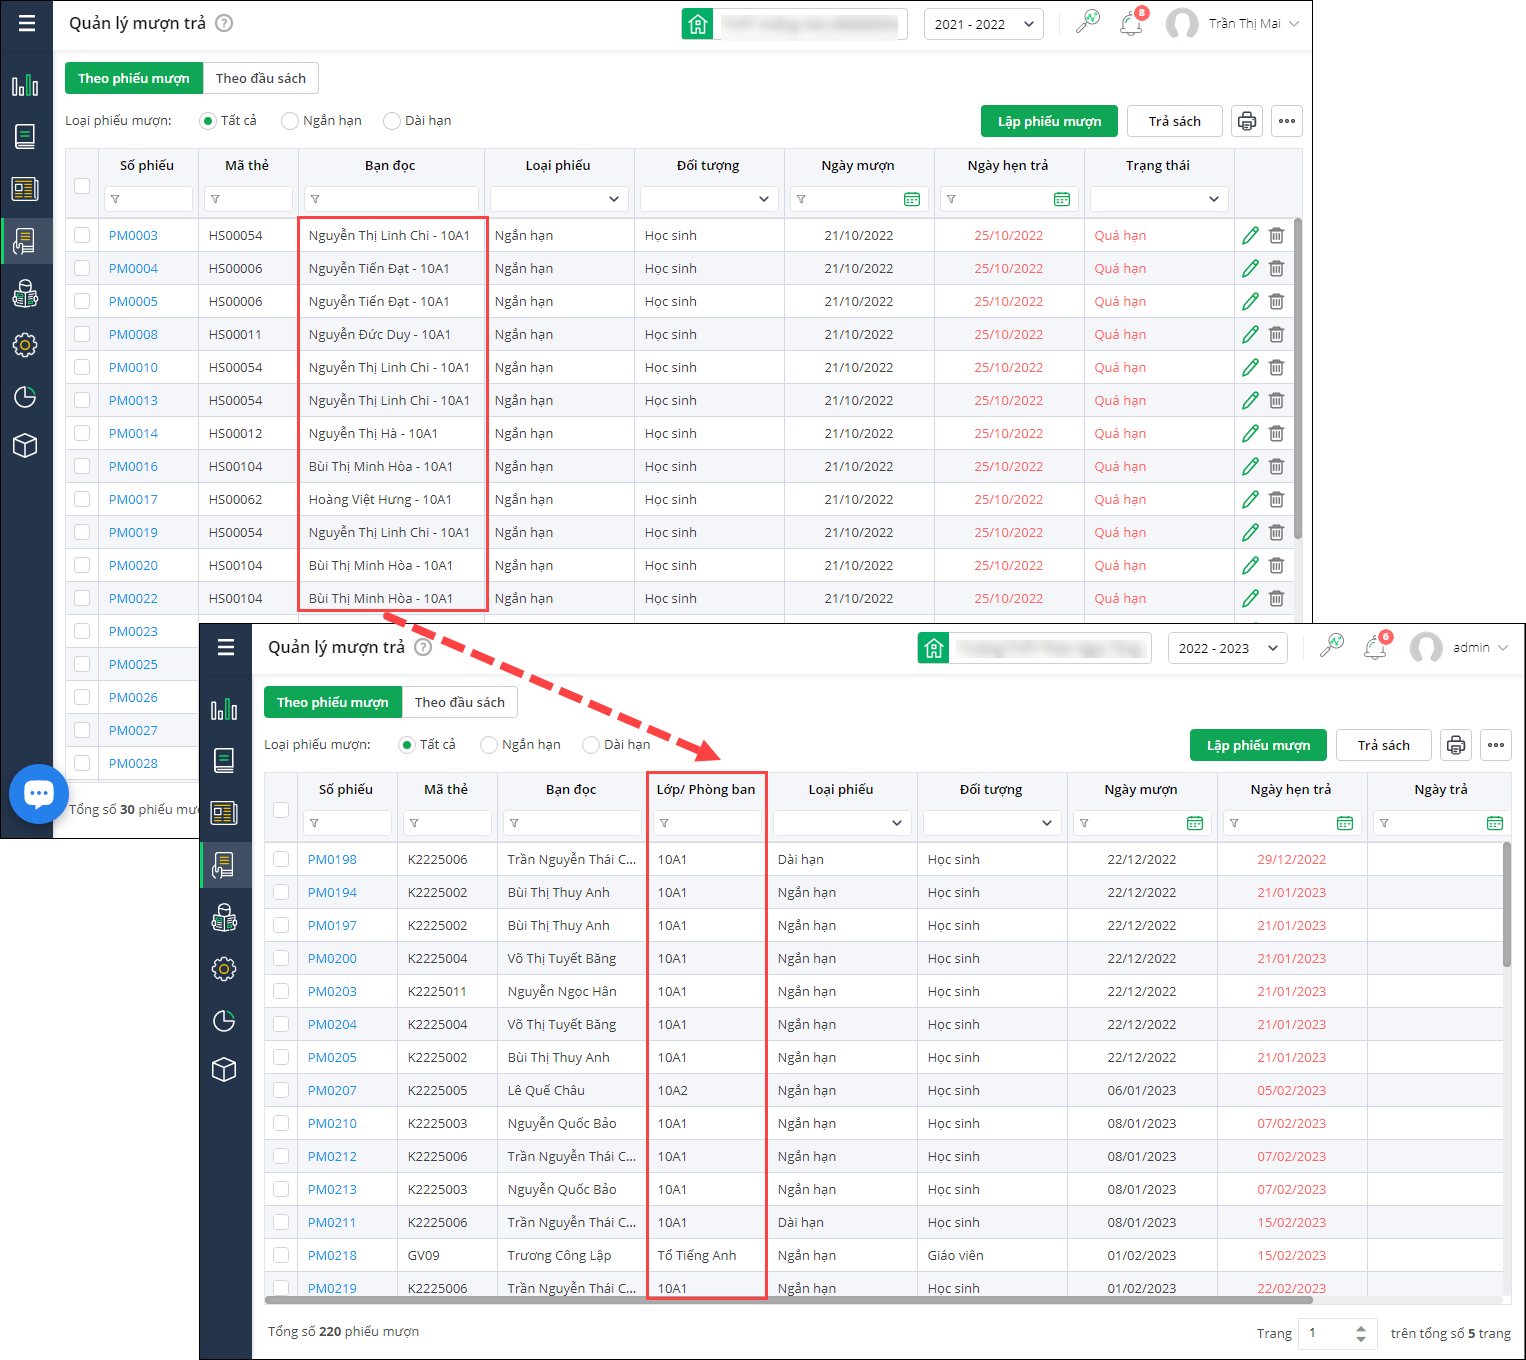Click the print icon button in the front window
1526x1360 pixels.
[x=1456, y=745]
